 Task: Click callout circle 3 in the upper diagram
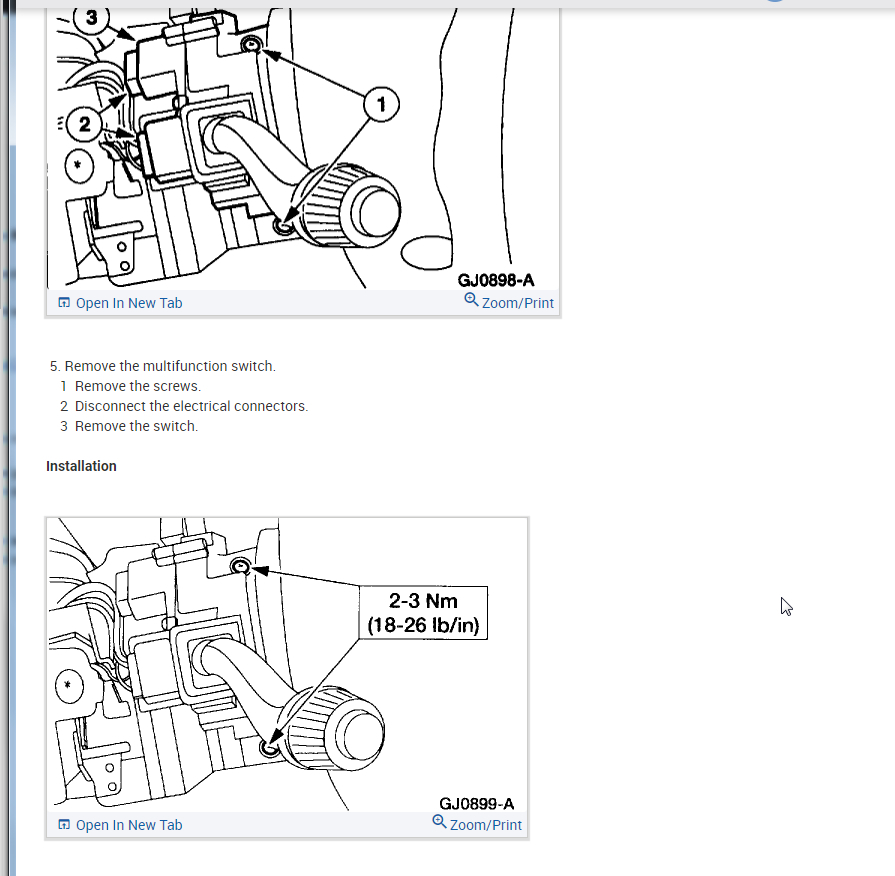pos(92,19)
